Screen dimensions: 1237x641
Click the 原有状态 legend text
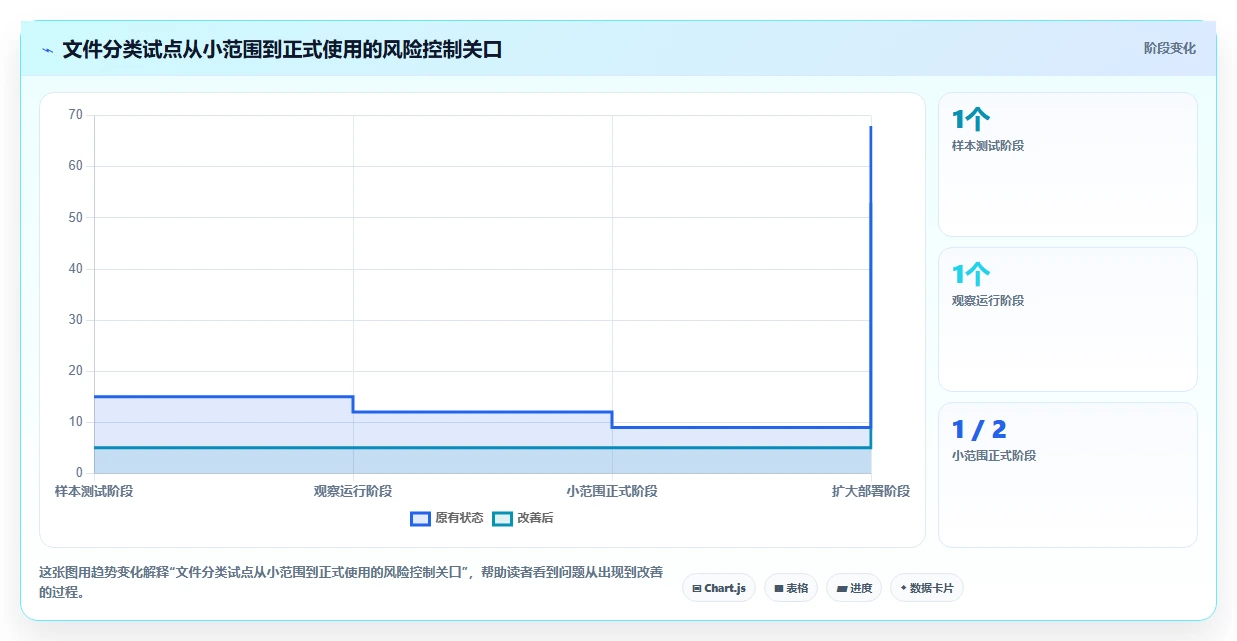click(x=459, y=518)
